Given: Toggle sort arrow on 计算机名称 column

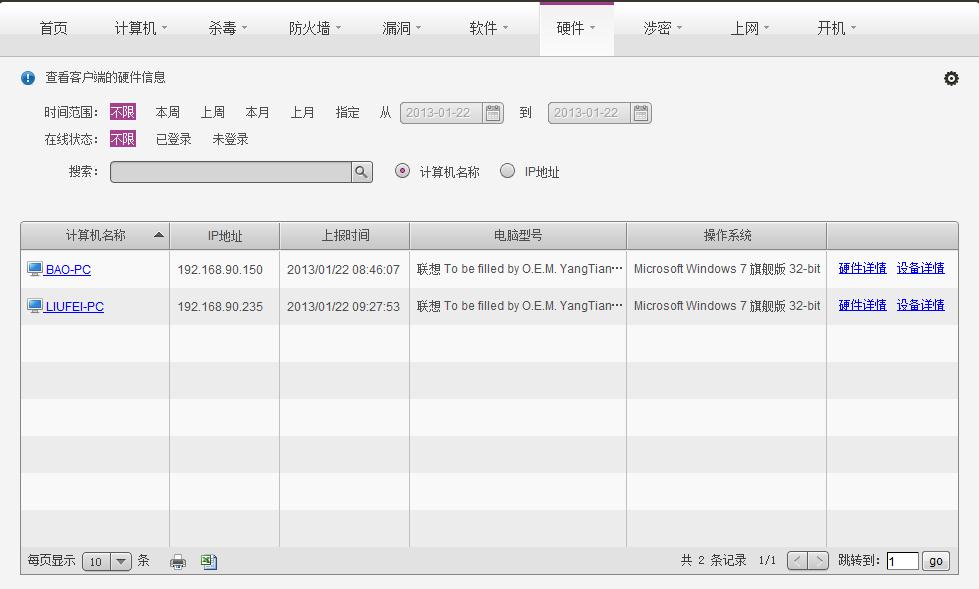Looking at the screenshot, I should [159, 235].
